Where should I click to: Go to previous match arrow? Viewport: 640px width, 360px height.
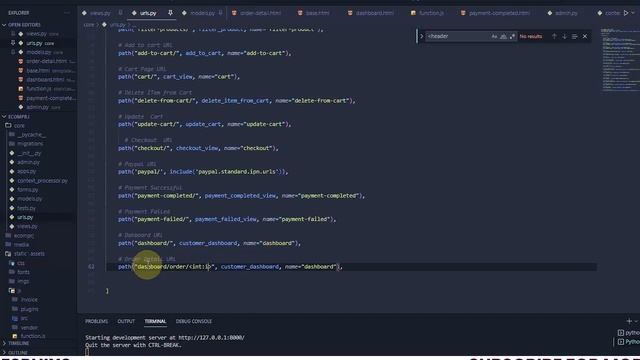tap(554, 36)
